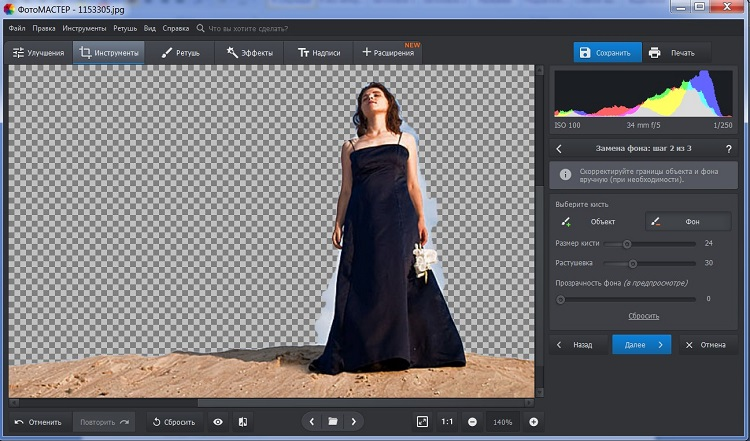
Task: Go to next photo arrow
Action: [x=353, y=422]
